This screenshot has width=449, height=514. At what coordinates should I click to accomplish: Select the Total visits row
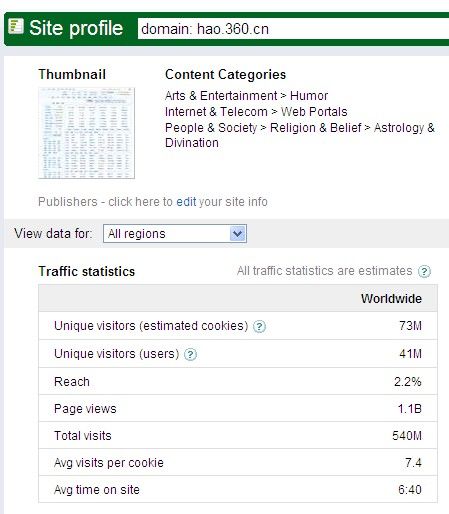238,435
